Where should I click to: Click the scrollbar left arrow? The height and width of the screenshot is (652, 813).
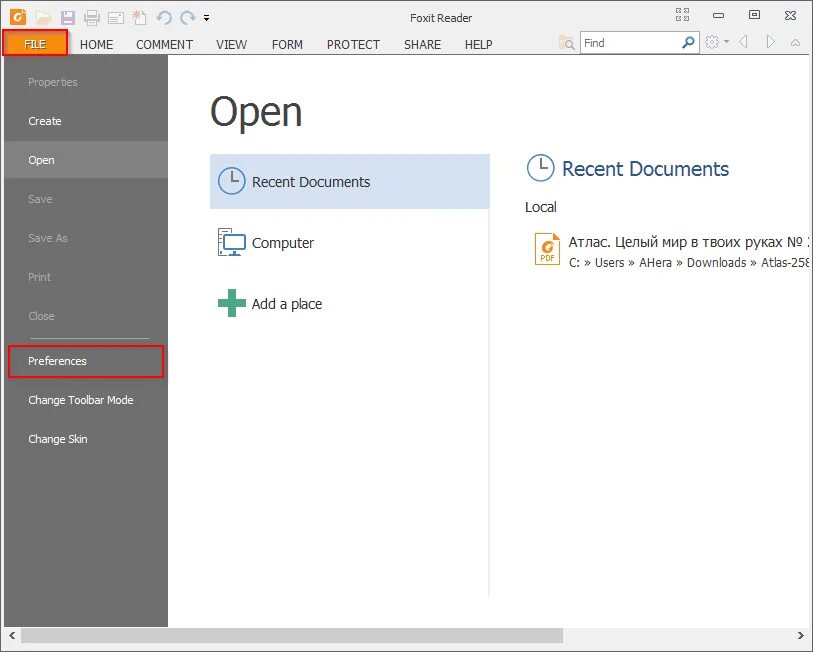(11, 635)
